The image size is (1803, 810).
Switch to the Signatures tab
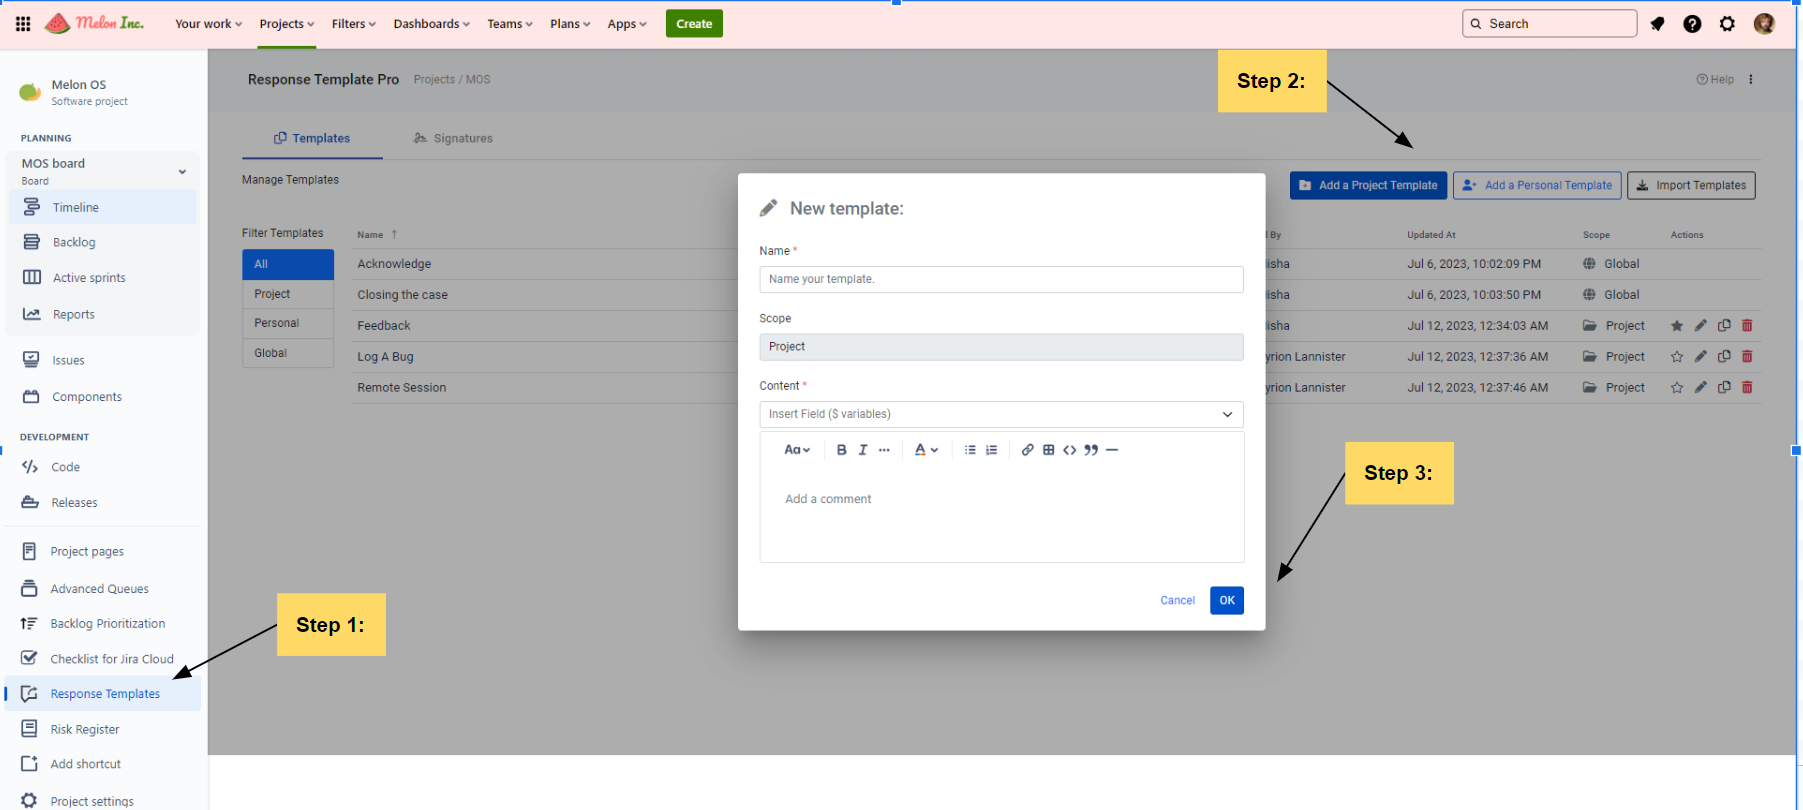coord(453,139)
